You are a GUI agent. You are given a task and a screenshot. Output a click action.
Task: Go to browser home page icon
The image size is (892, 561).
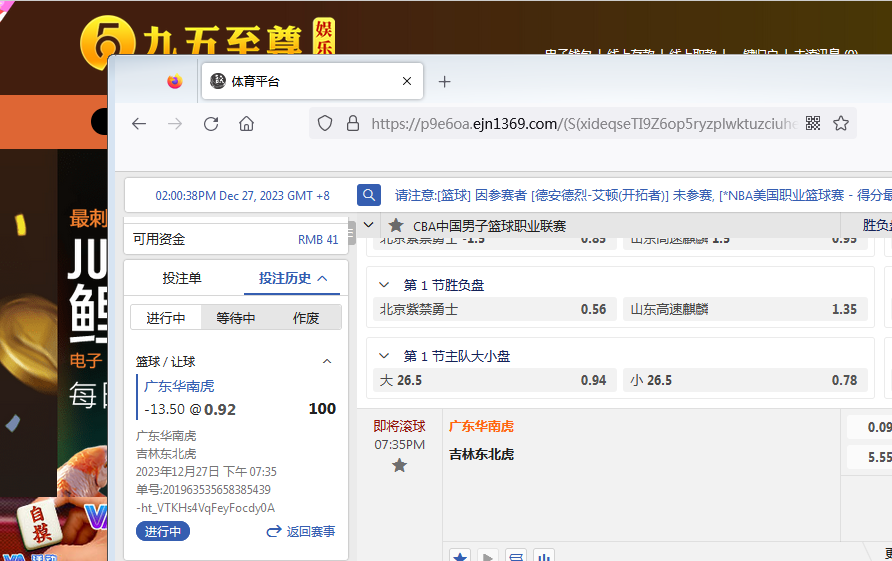click(246, 124)
